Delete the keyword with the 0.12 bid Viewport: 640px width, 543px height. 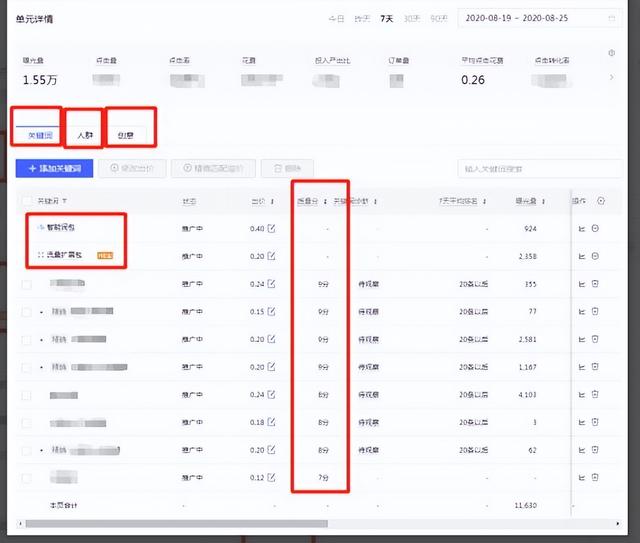tap(595, 477)
